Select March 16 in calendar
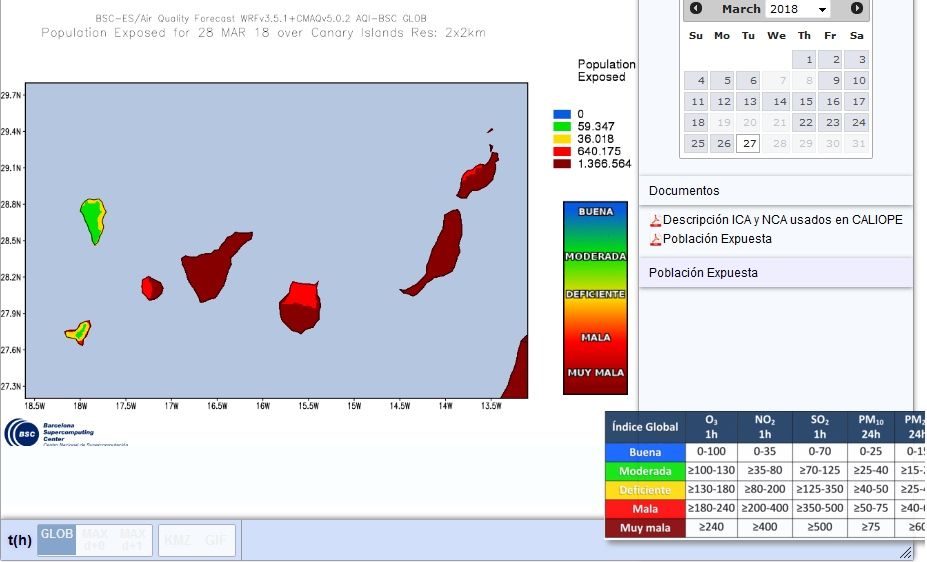Image resolution: width=927 pixels, height=562 pixels. click(x=830, y=102)
